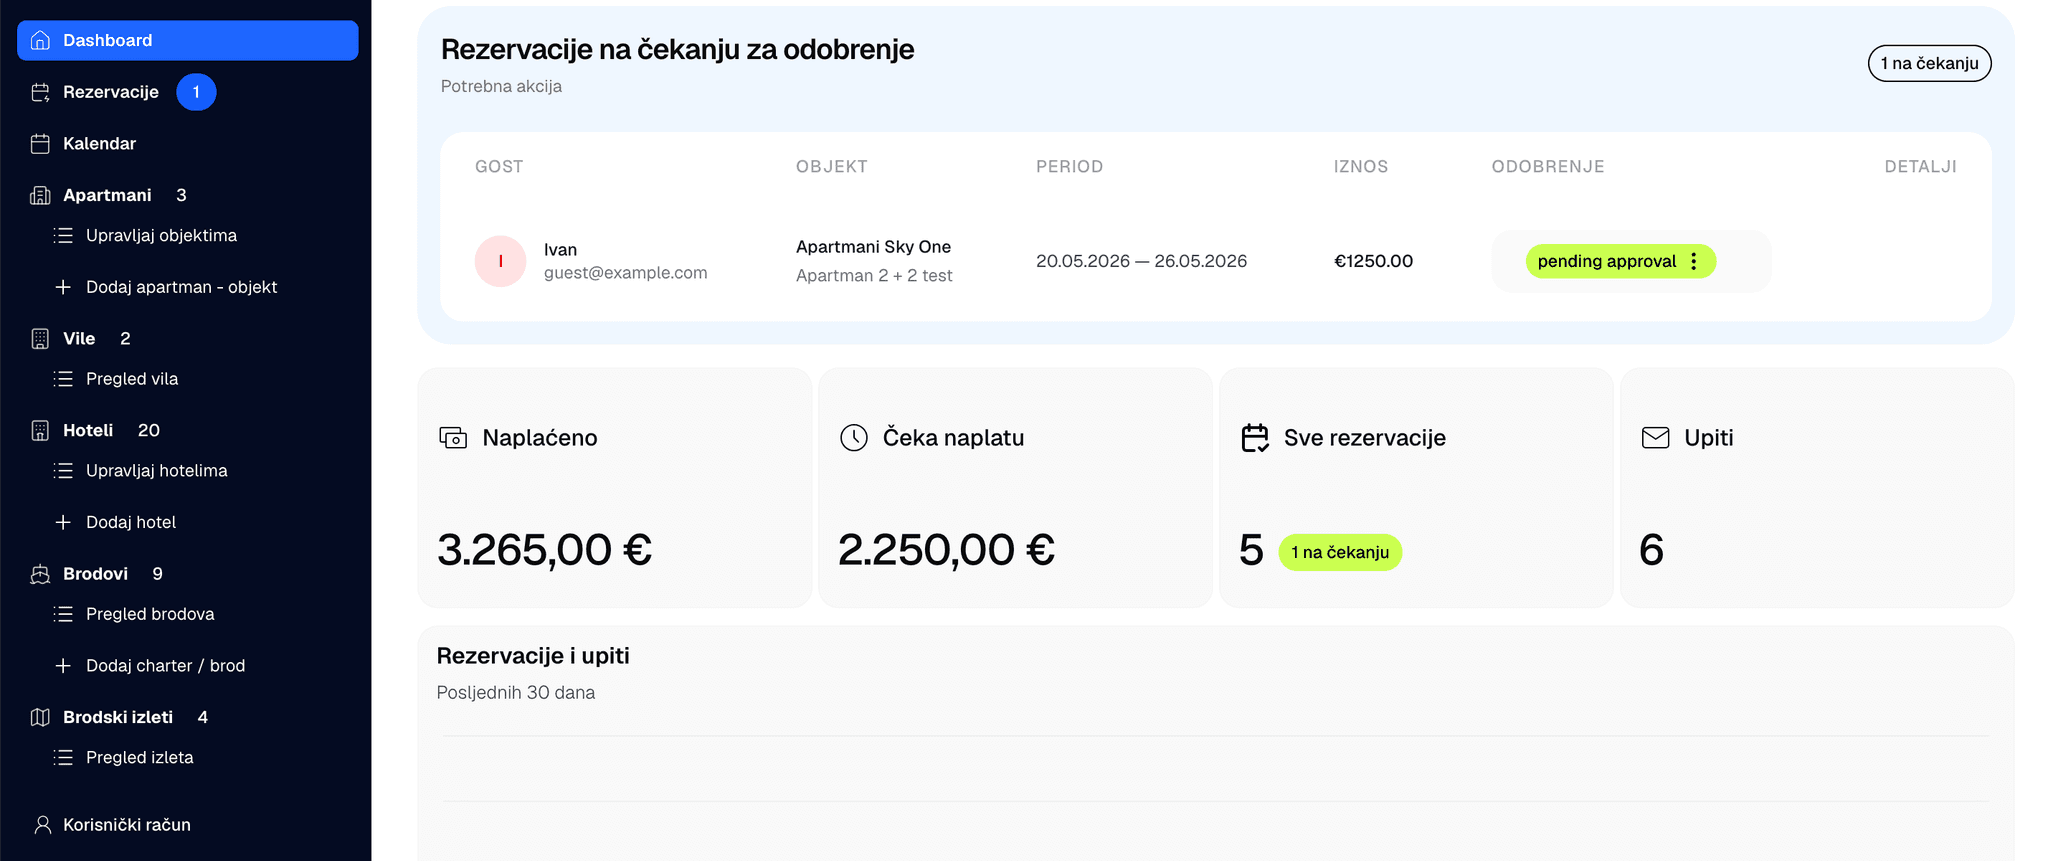Click Ivan's avatar circle

point(500,261)
